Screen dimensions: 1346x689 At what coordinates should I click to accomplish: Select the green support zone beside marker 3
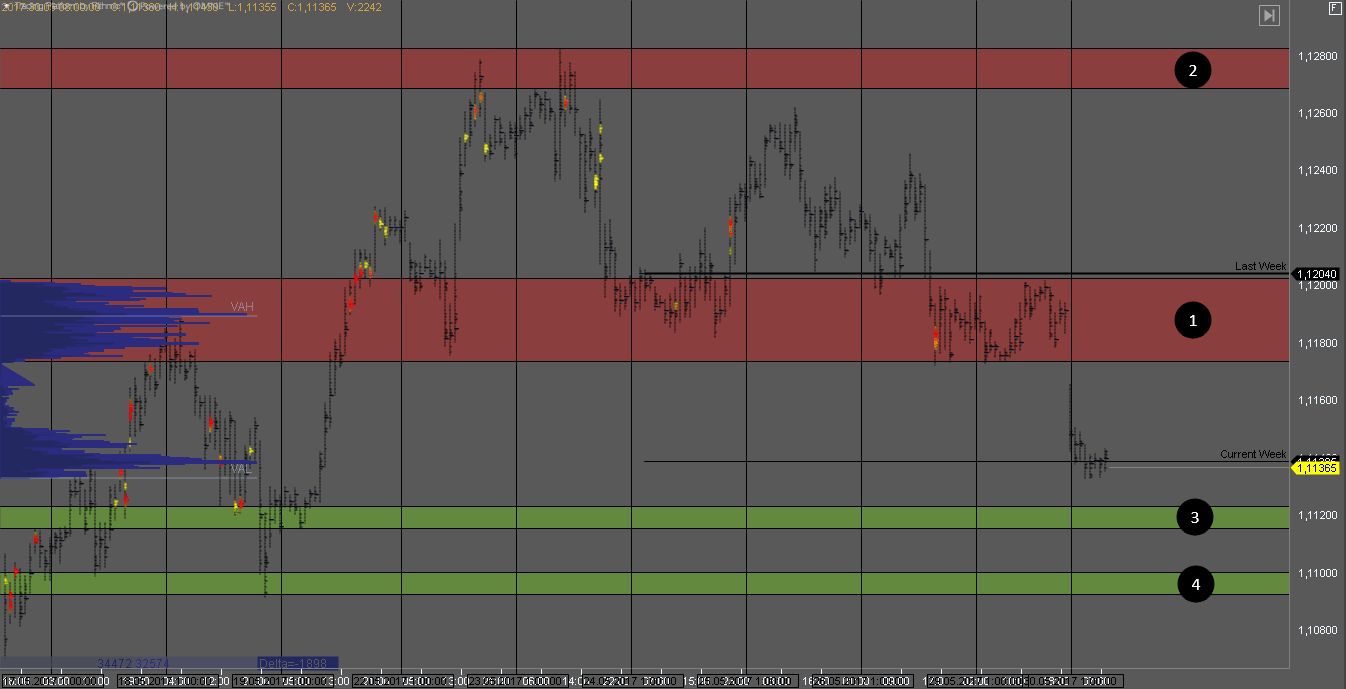(644, 517)
